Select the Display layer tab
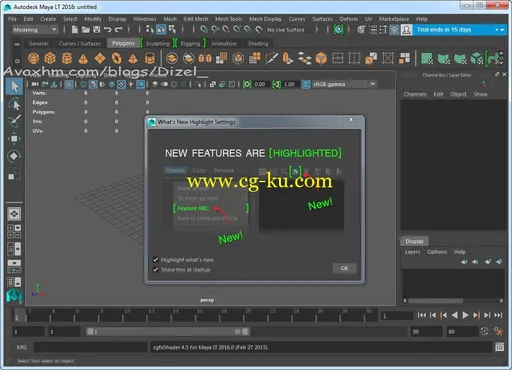The height and width of the screenshot is (370, 512). (x=414, y=241)
